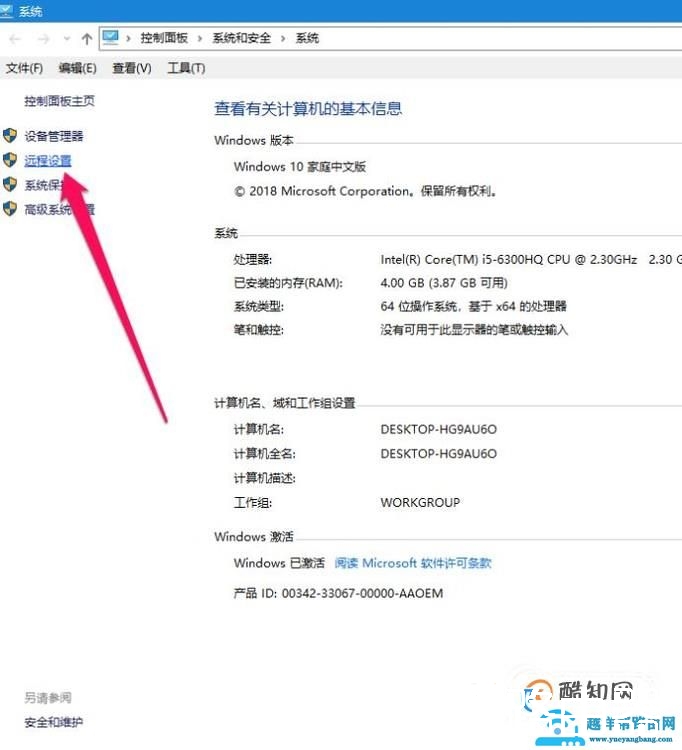The height and width of the screenshot is (750, 682).
Task: Click 没有可用于此显示器的笔或触控输入 text
Action: tap(474, 330)
